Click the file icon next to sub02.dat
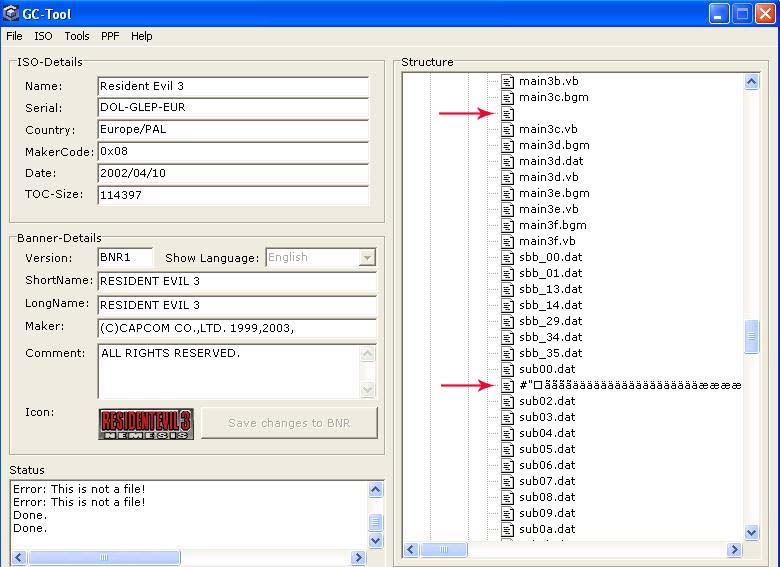Image resolution: width=780 pixels, height=567 pixels. (507, 401)
